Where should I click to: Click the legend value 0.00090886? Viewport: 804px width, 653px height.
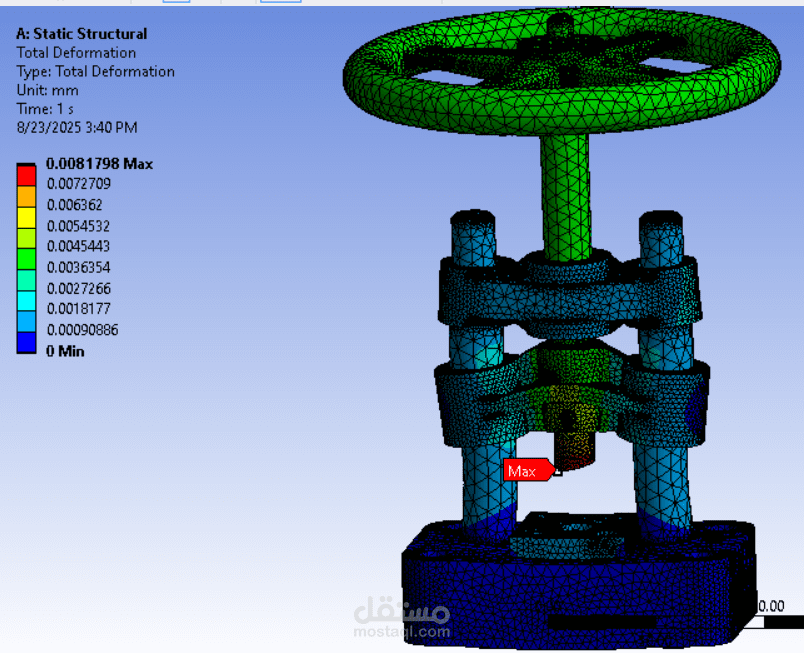[82, 330]
